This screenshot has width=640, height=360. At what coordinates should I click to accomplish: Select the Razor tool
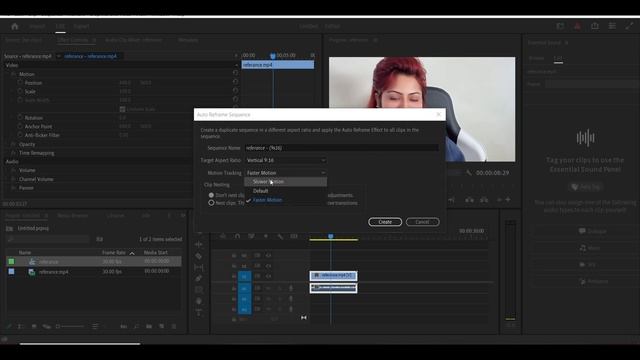coord(199,256)
